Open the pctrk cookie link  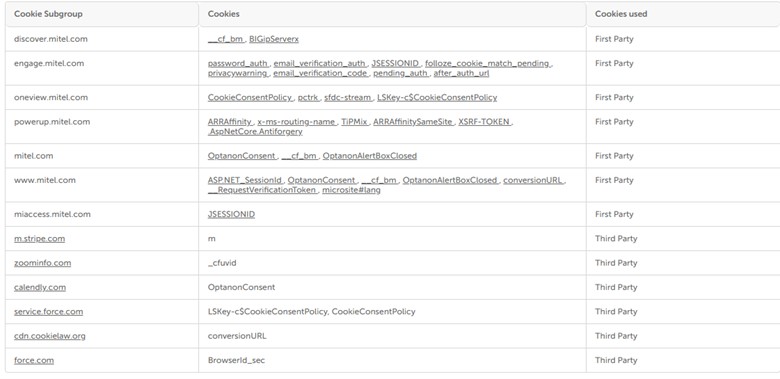[308, 97]
